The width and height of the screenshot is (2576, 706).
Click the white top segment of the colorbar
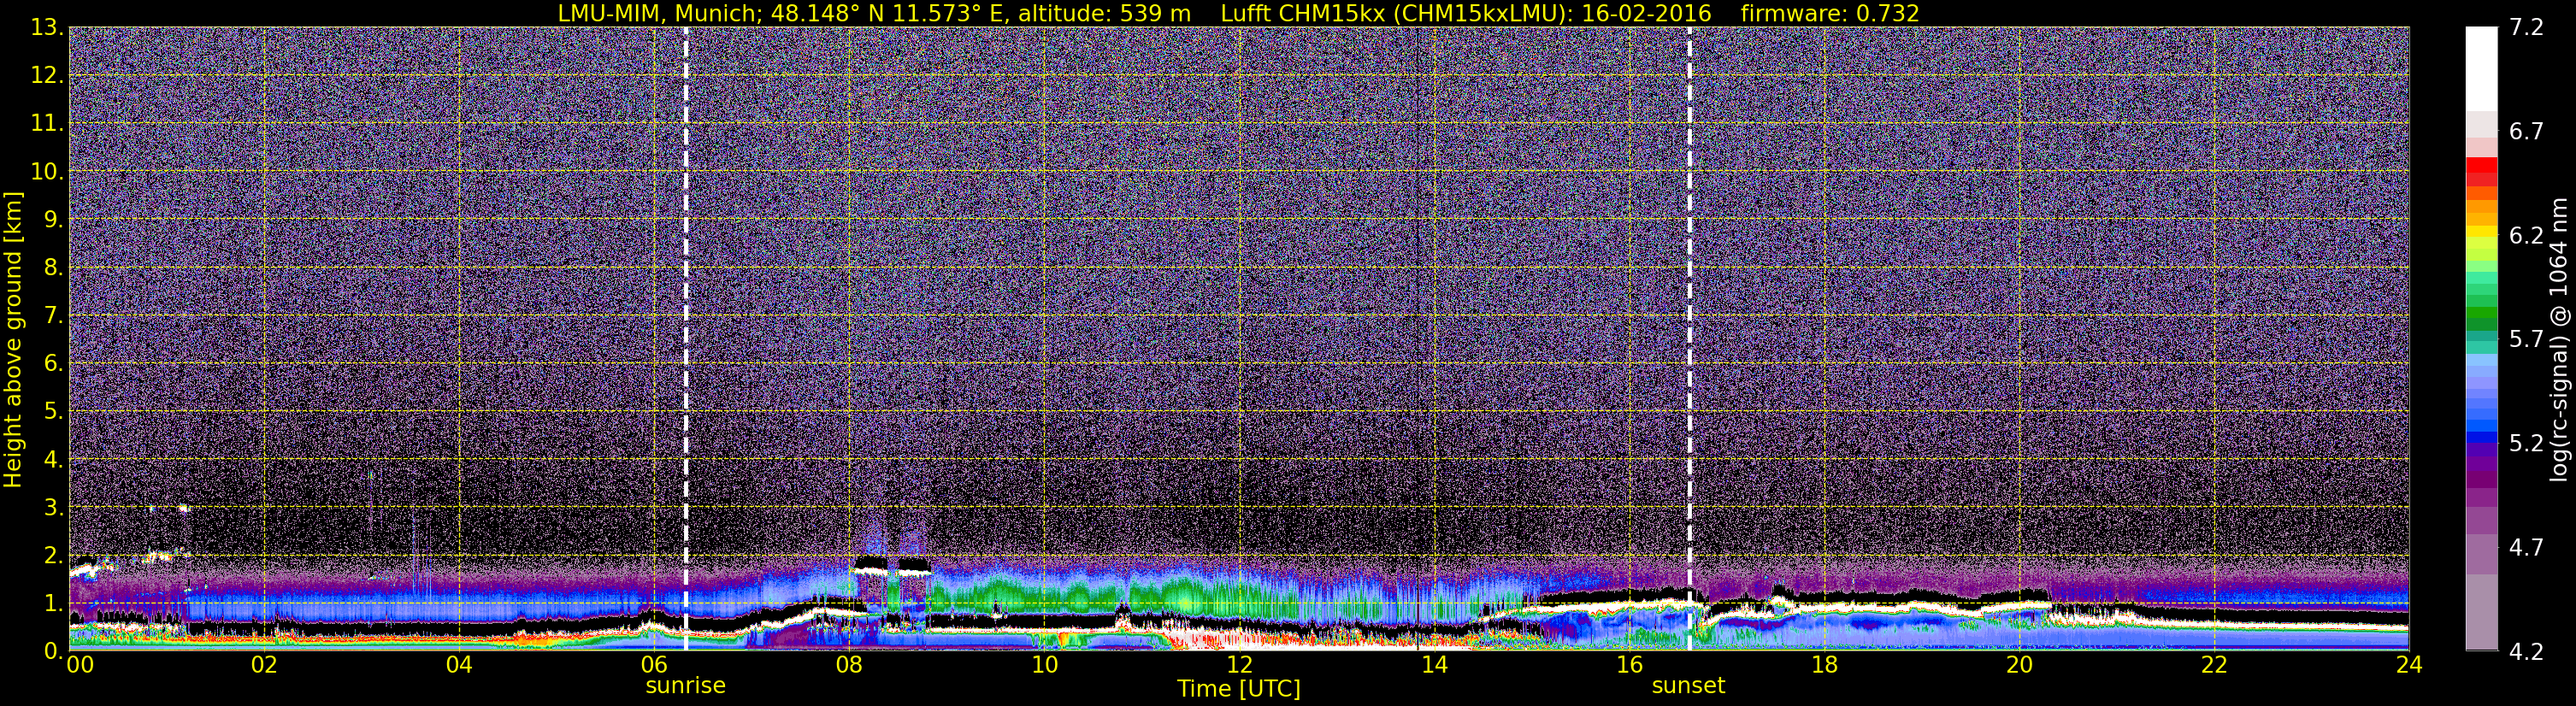[2481, 68]
